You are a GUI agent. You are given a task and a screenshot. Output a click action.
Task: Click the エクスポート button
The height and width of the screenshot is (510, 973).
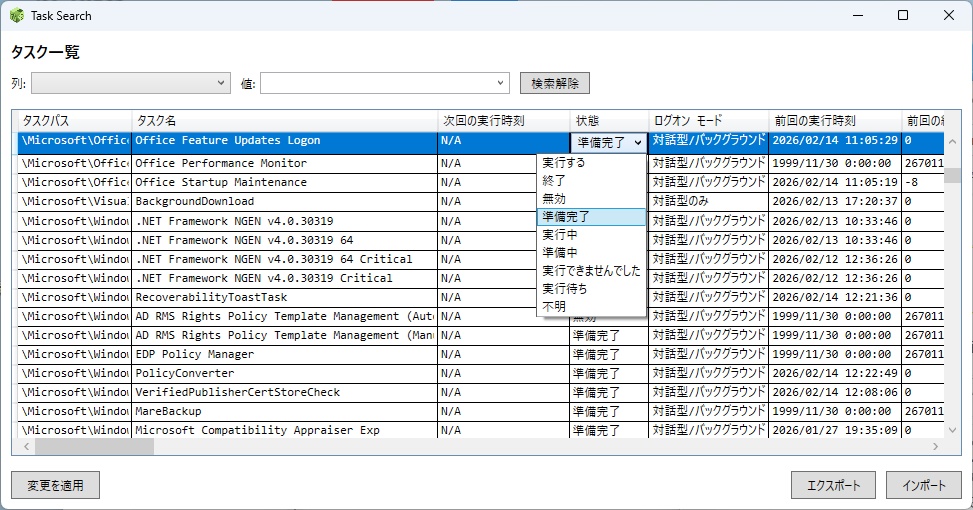point(833,485)
